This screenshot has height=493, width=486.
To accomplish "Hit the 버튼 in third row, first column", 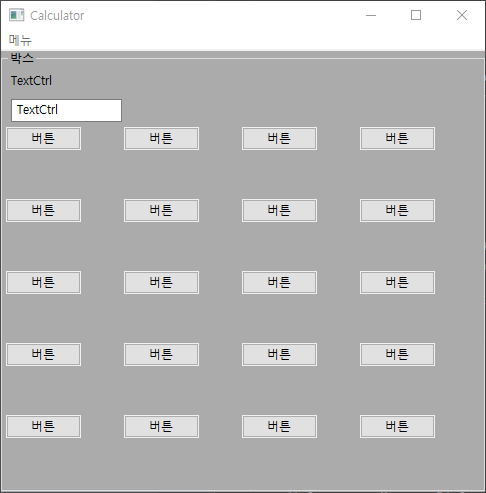I will coord(43,282).
